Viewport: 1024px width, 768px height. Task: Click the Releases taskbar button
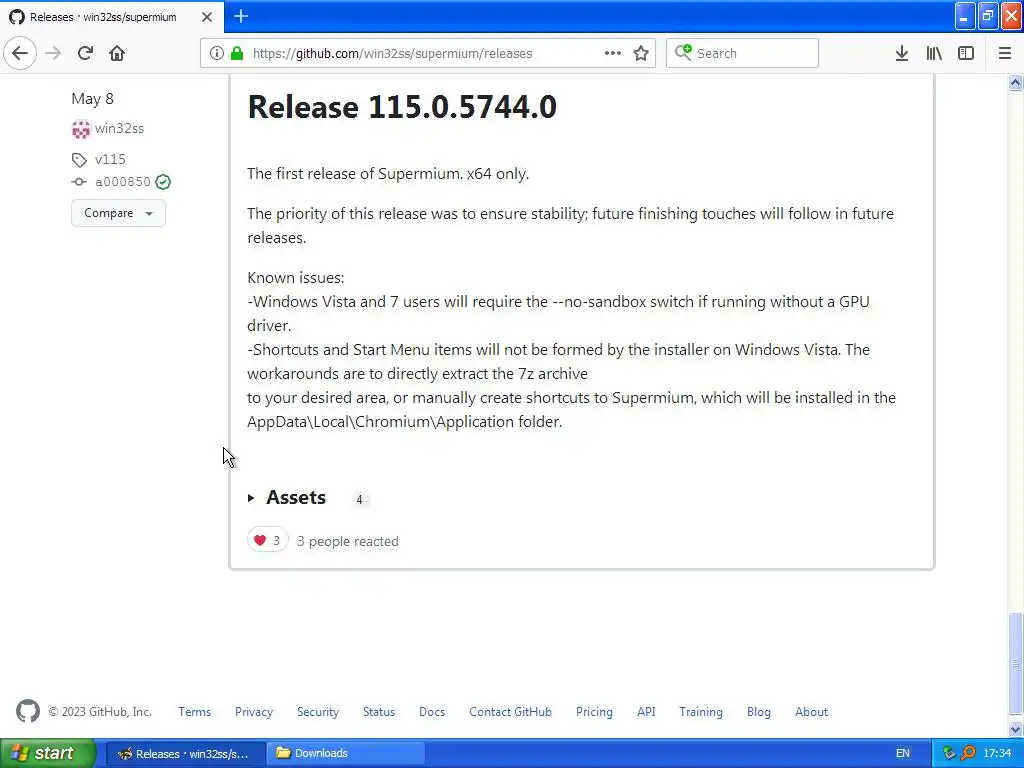click(185, 753)
